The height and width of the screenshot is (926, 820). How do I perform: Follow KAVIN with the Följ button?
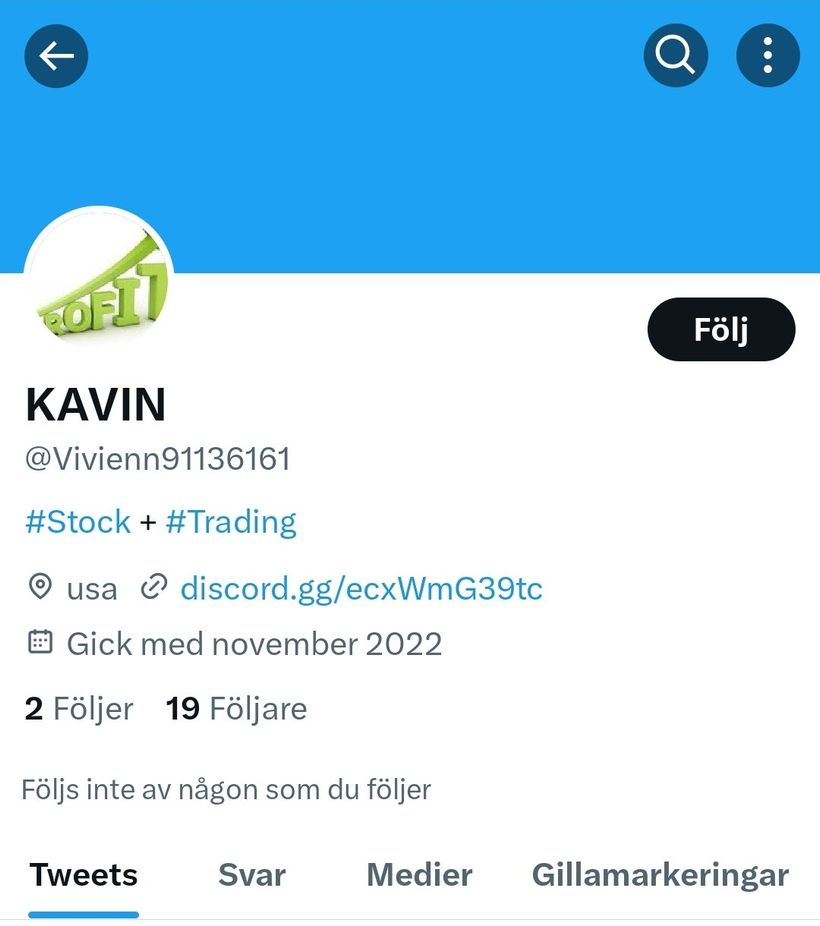point(721,329)
